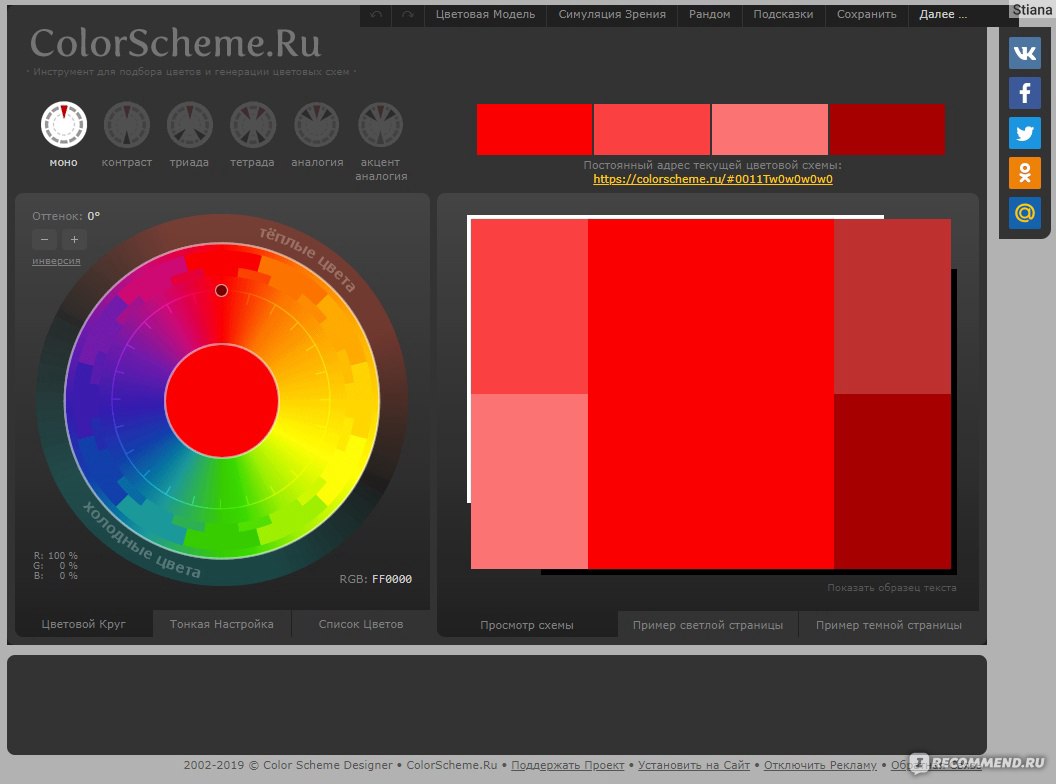The image size is (1056, 784).
Task: Open the Далее ... menu
Action: click(943, 14)
